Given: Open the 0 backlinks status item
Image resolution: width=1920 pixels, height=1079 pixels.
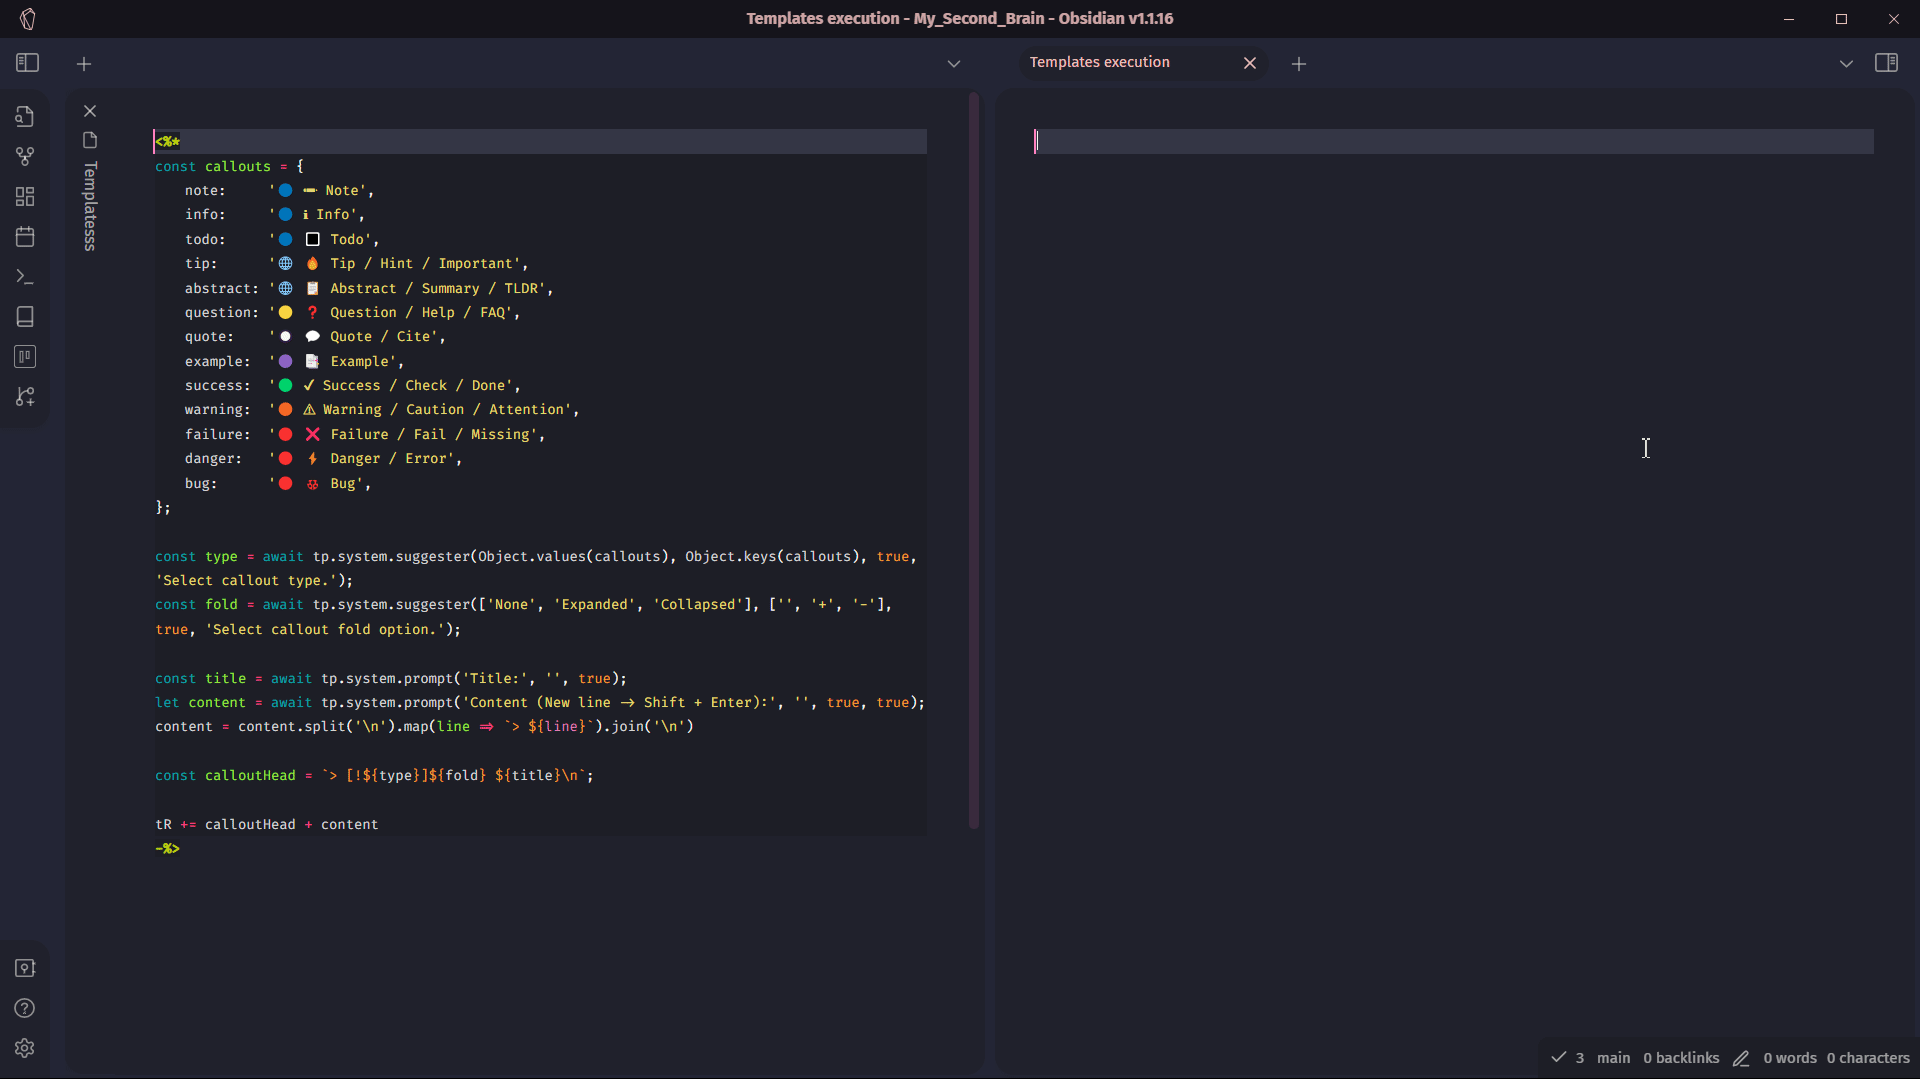Looking at the screenshot, I should pyautogui.click(x=1681, y=1058).
